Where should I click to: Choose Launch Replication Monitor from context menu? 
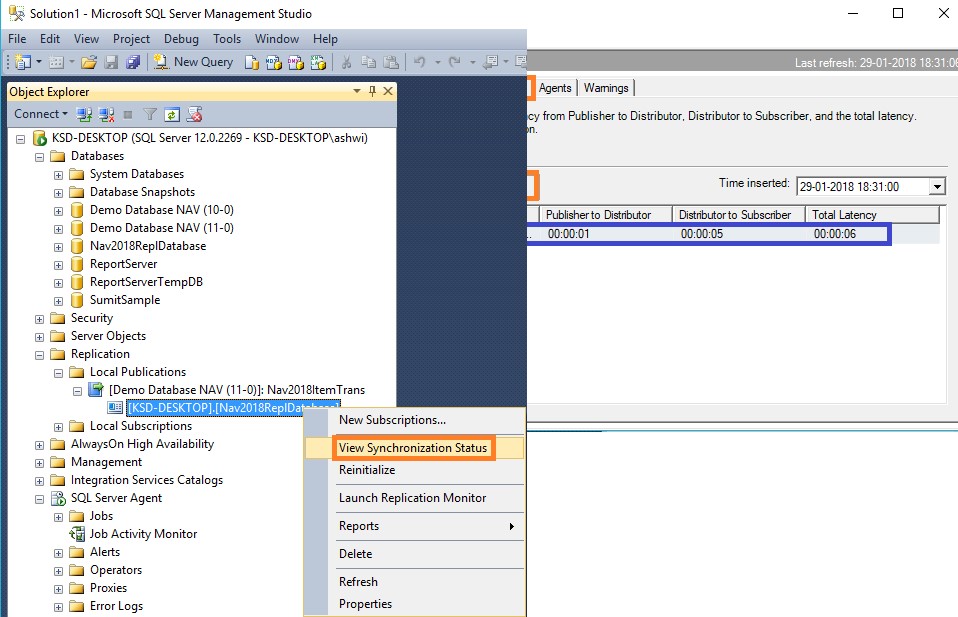pyautogui.click(x=412, y=498)
